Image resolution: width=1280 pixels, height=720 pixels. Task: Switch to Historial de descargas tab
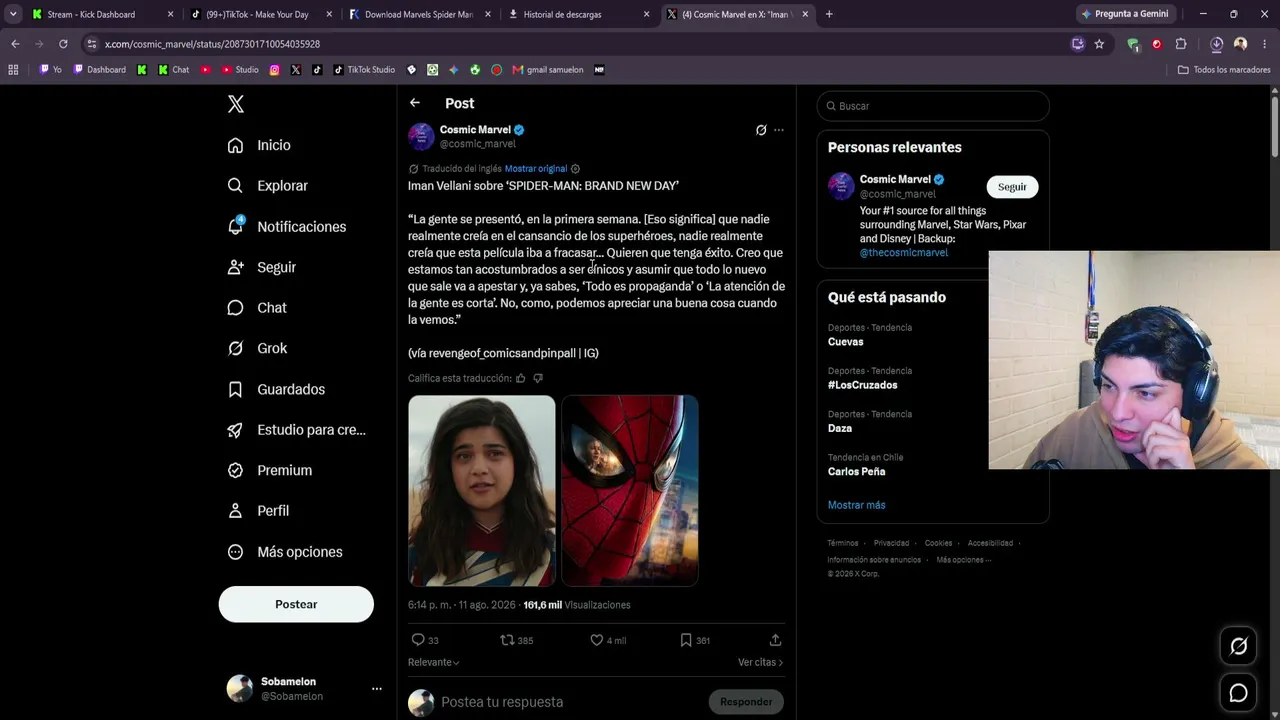pos(578,14)
